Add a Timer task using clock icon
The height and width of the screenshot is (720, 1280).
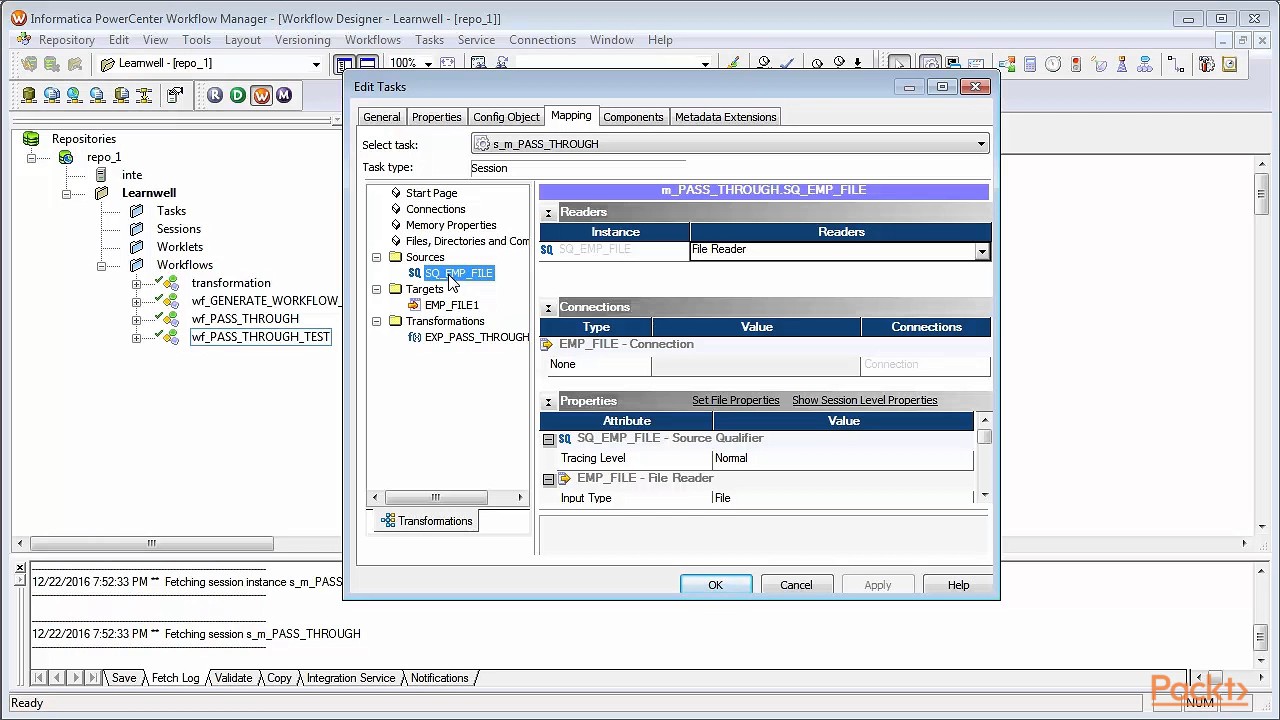click(1053, 64)
